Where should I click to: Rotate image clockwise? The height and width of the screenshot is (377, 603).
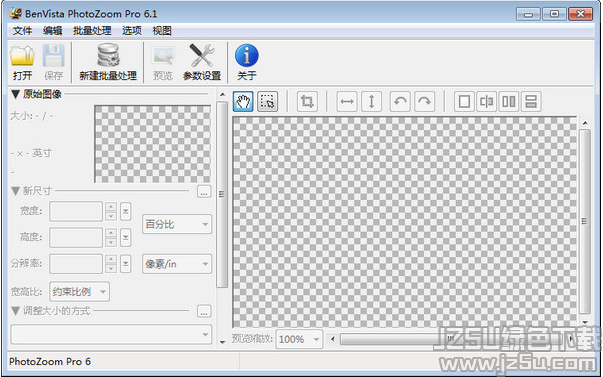point(425,102)
